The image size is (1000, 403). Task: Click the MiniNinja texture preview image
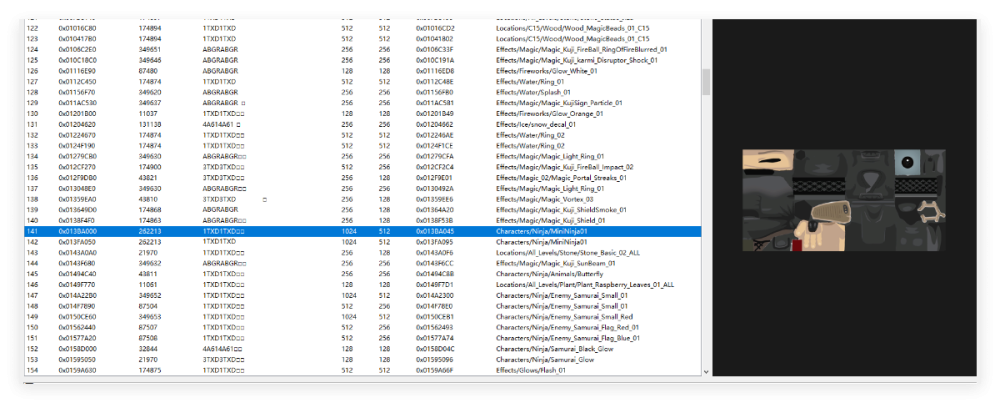pos(843,200)
